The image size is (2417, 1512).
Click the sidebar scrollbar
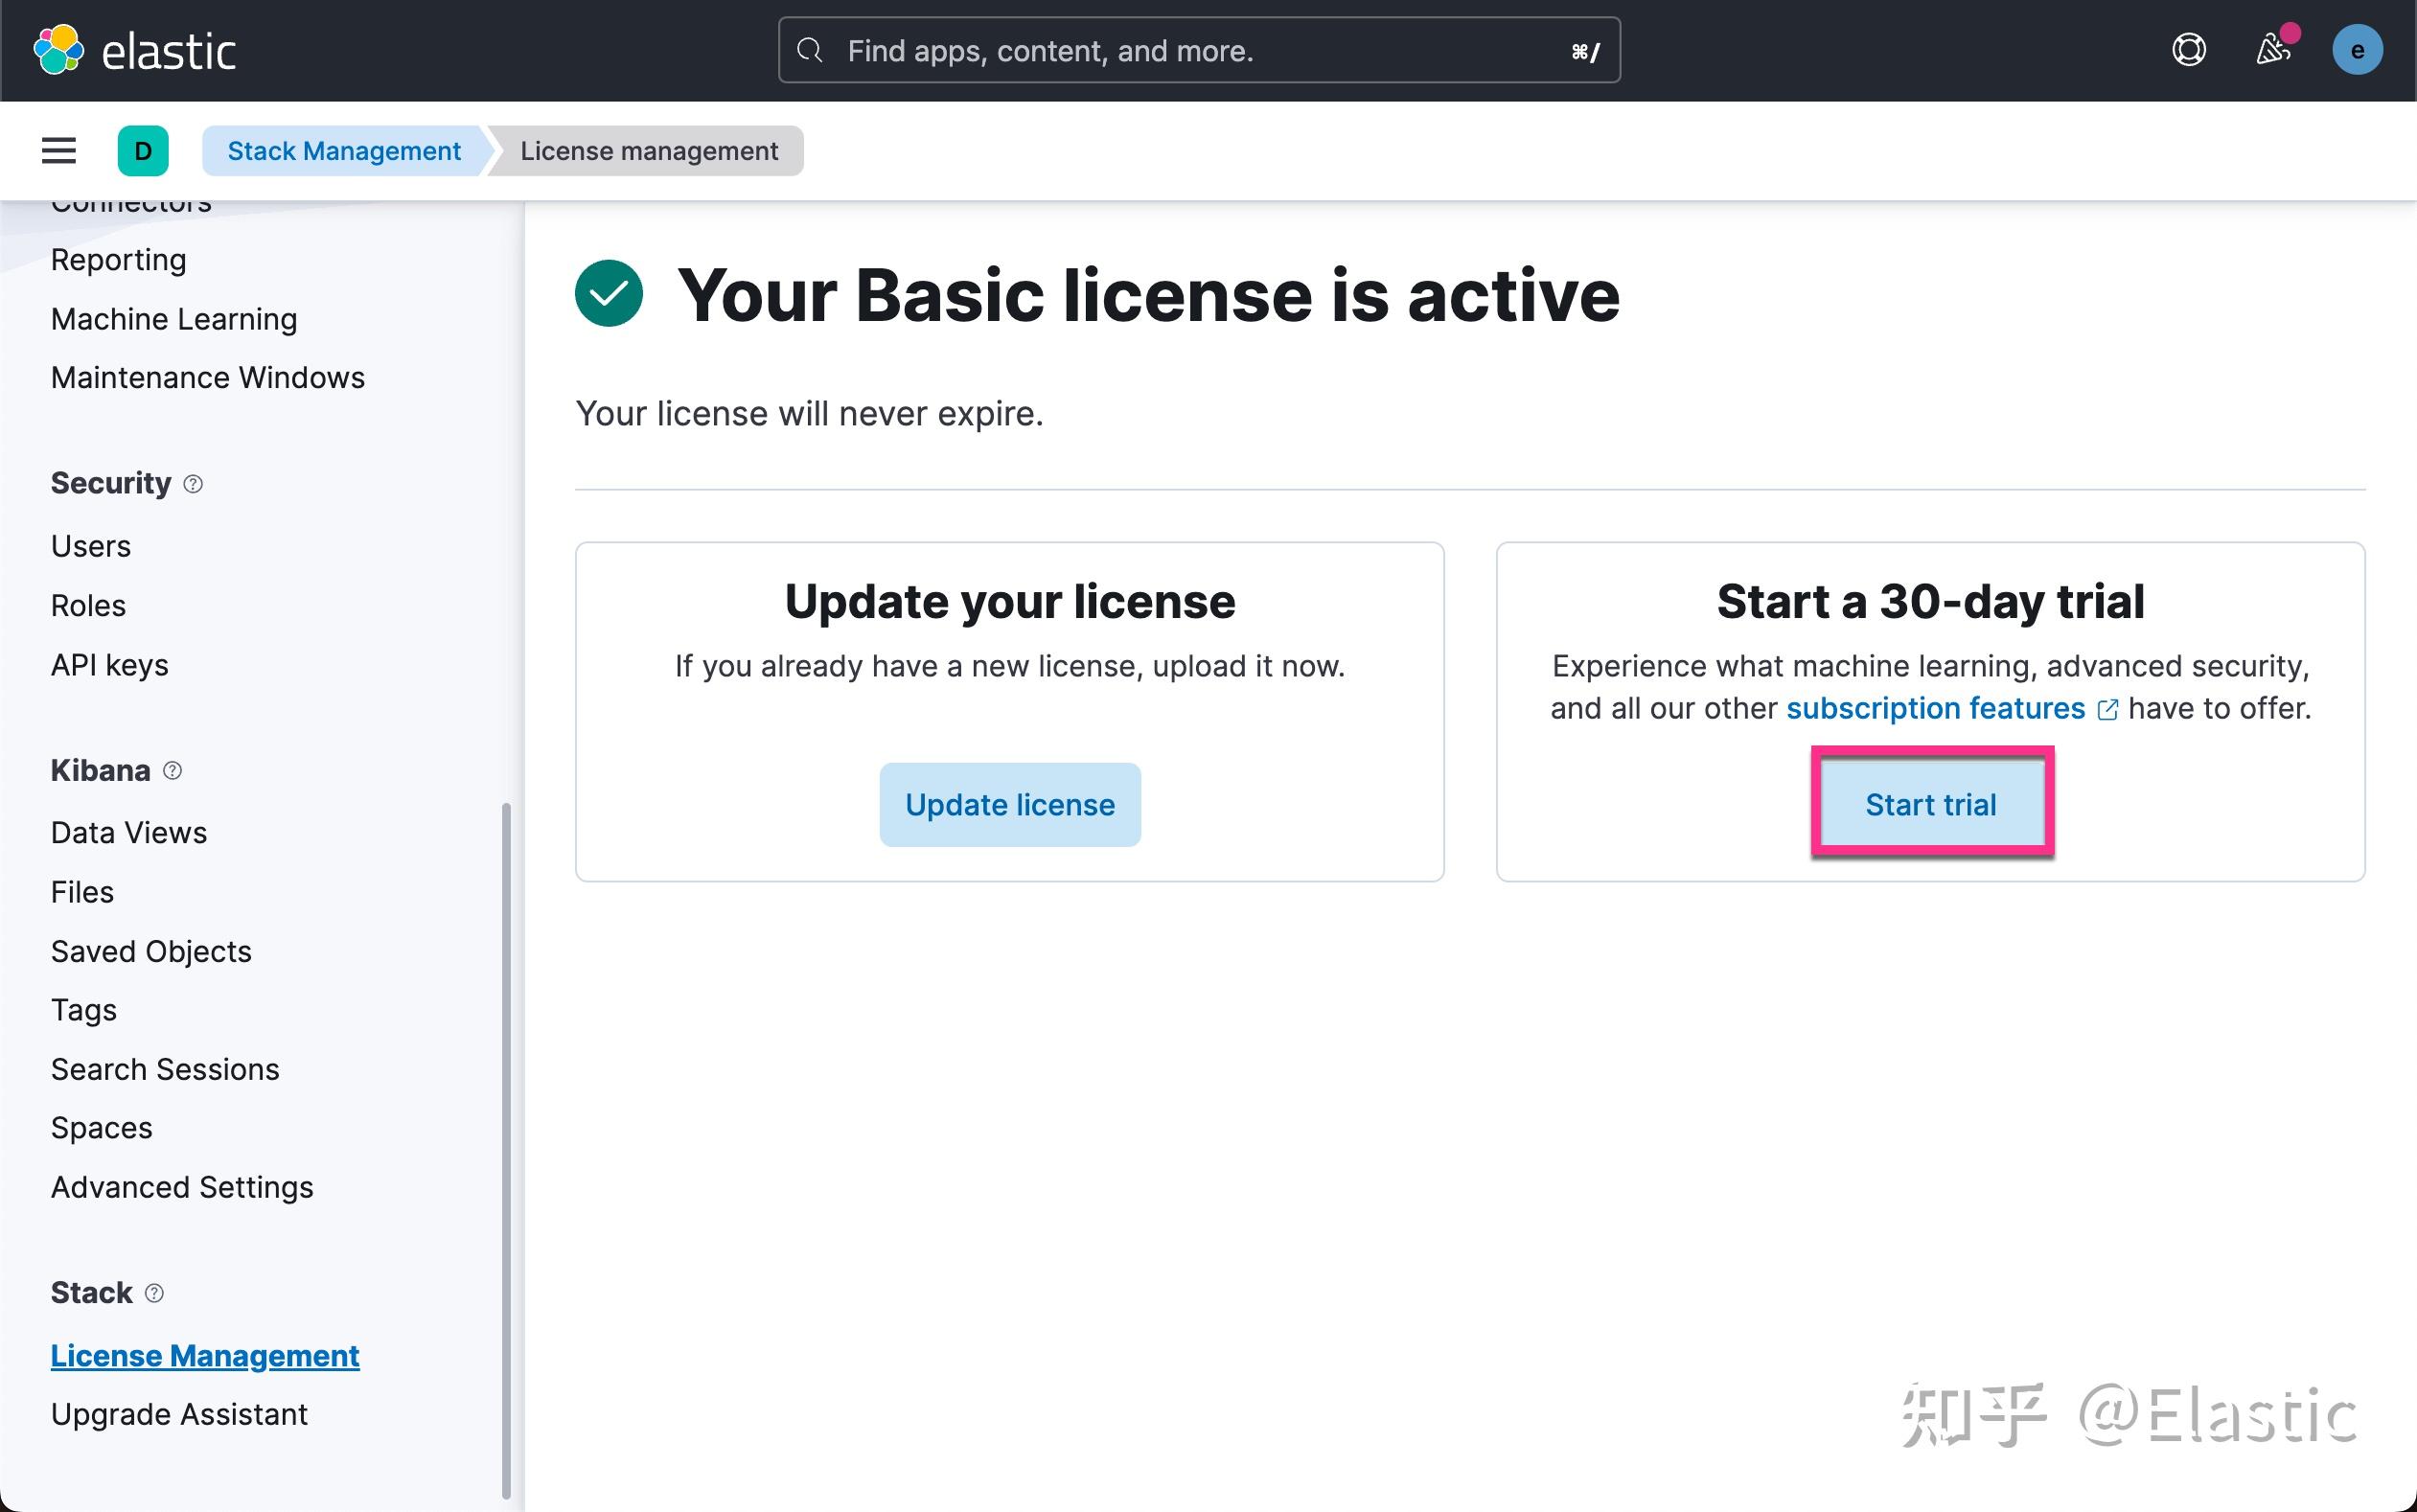(508, 1100)
